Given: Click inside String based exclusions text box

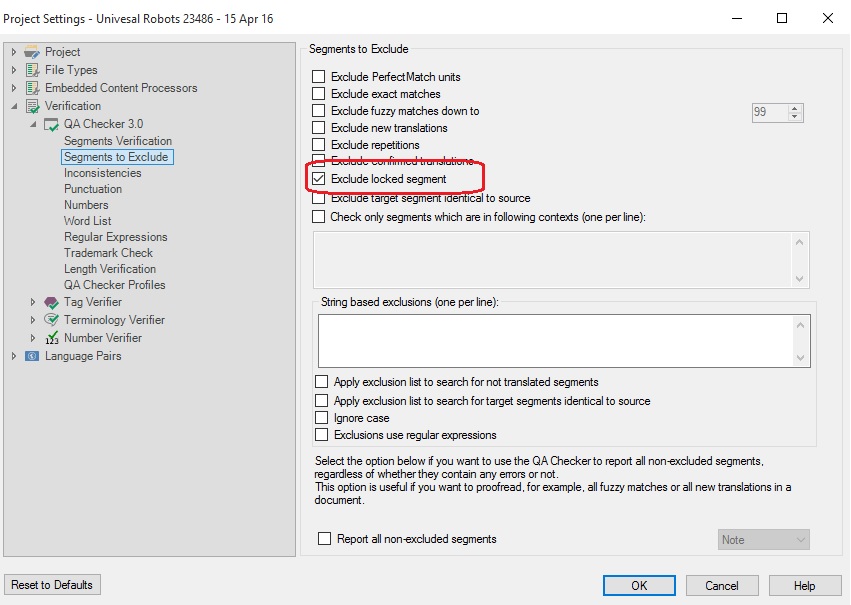Looking at the screenshot, I should (555, 340).
